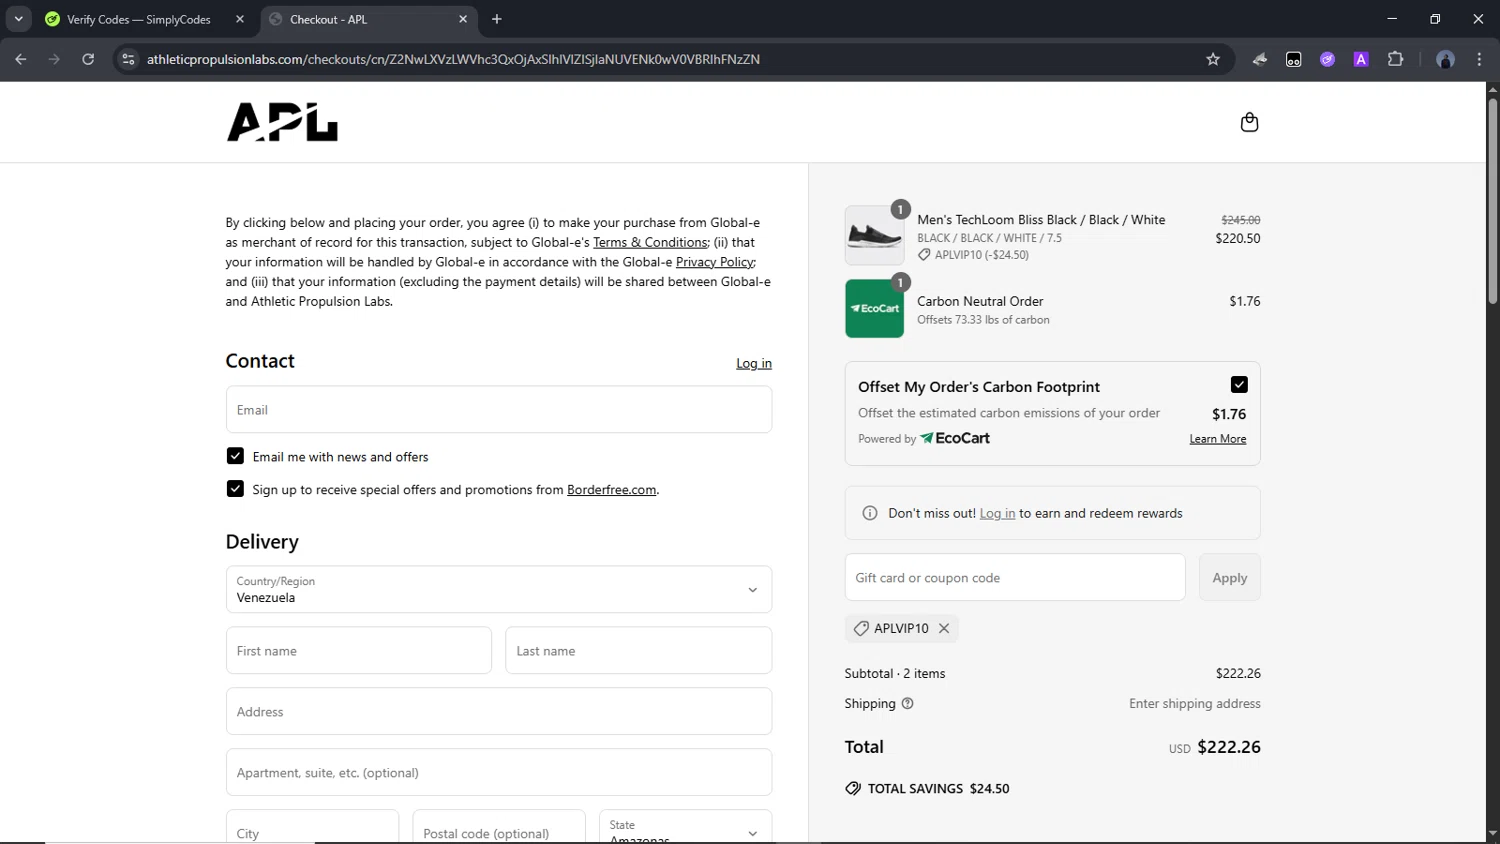Click the shipping help question mark icon

point(907,703)
